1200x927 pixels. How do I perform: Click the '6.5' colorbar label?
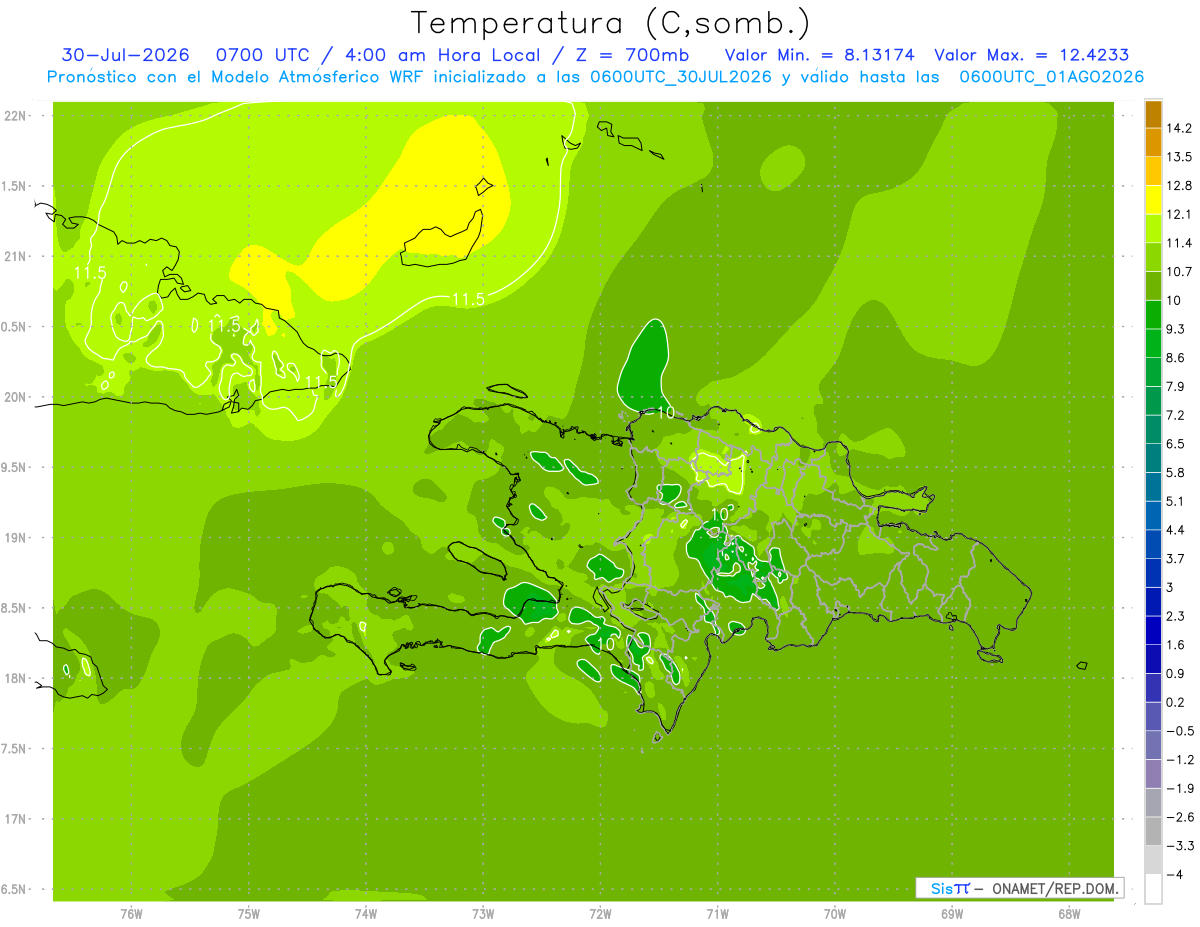[x=1175, y=444]
